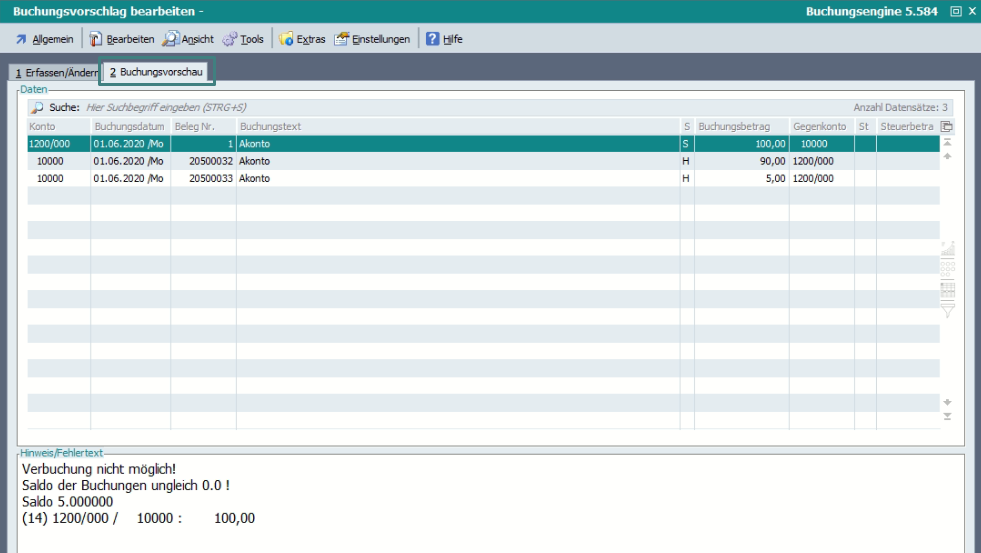Click the Einstellungen icon in toolbar
Screen dimensions: 981x553
pos(342,39)
